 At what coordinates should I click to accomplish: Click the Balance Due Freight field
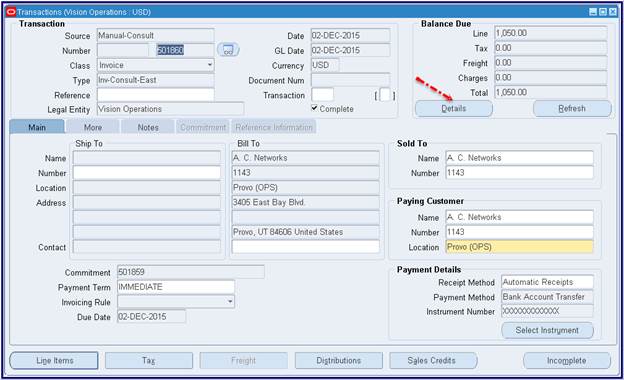click(551, 62)
